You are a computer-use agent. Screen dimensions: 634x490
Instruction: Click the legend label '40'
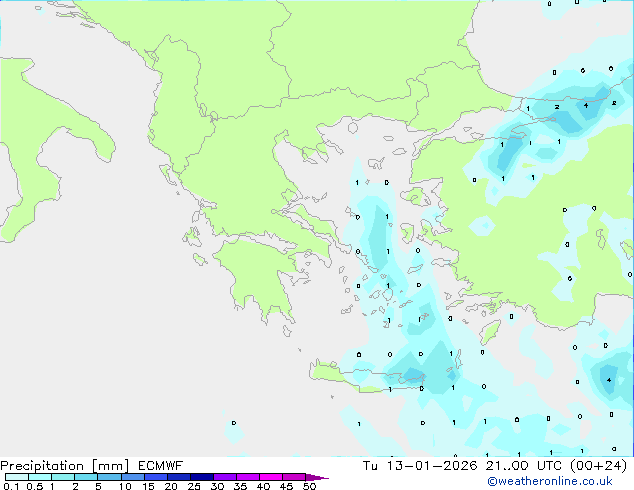click(x=263, y=486)
